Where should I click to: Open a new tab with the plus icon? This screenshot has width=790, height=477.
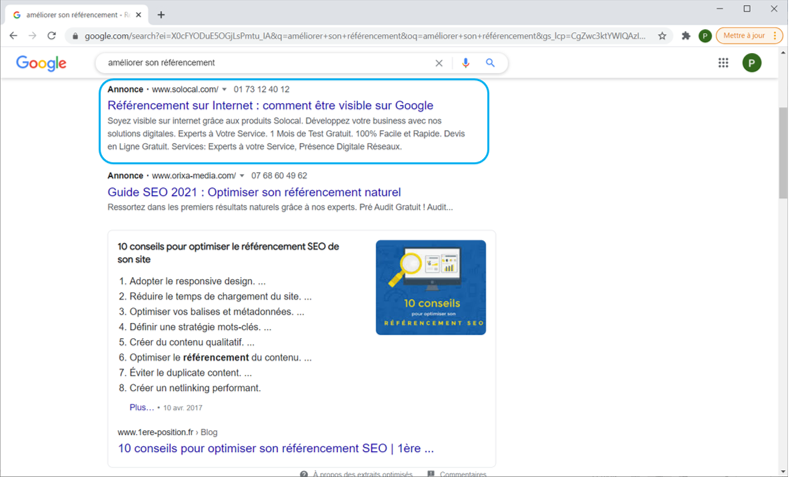coord(161,15)
